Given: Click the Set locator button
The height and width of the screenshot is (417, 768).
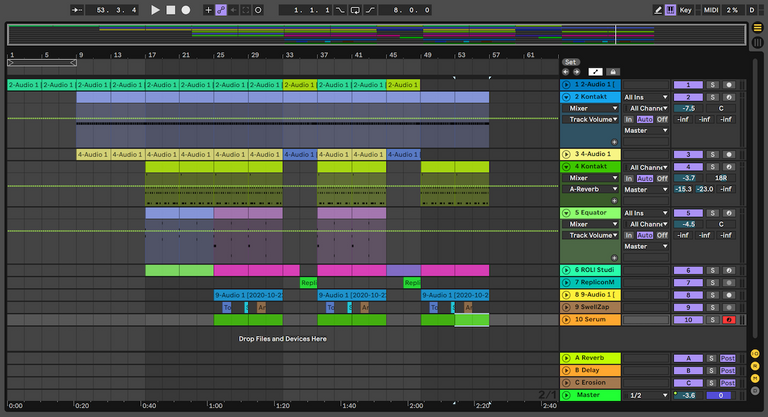Looking at the screenshot, I should point(571,62).
